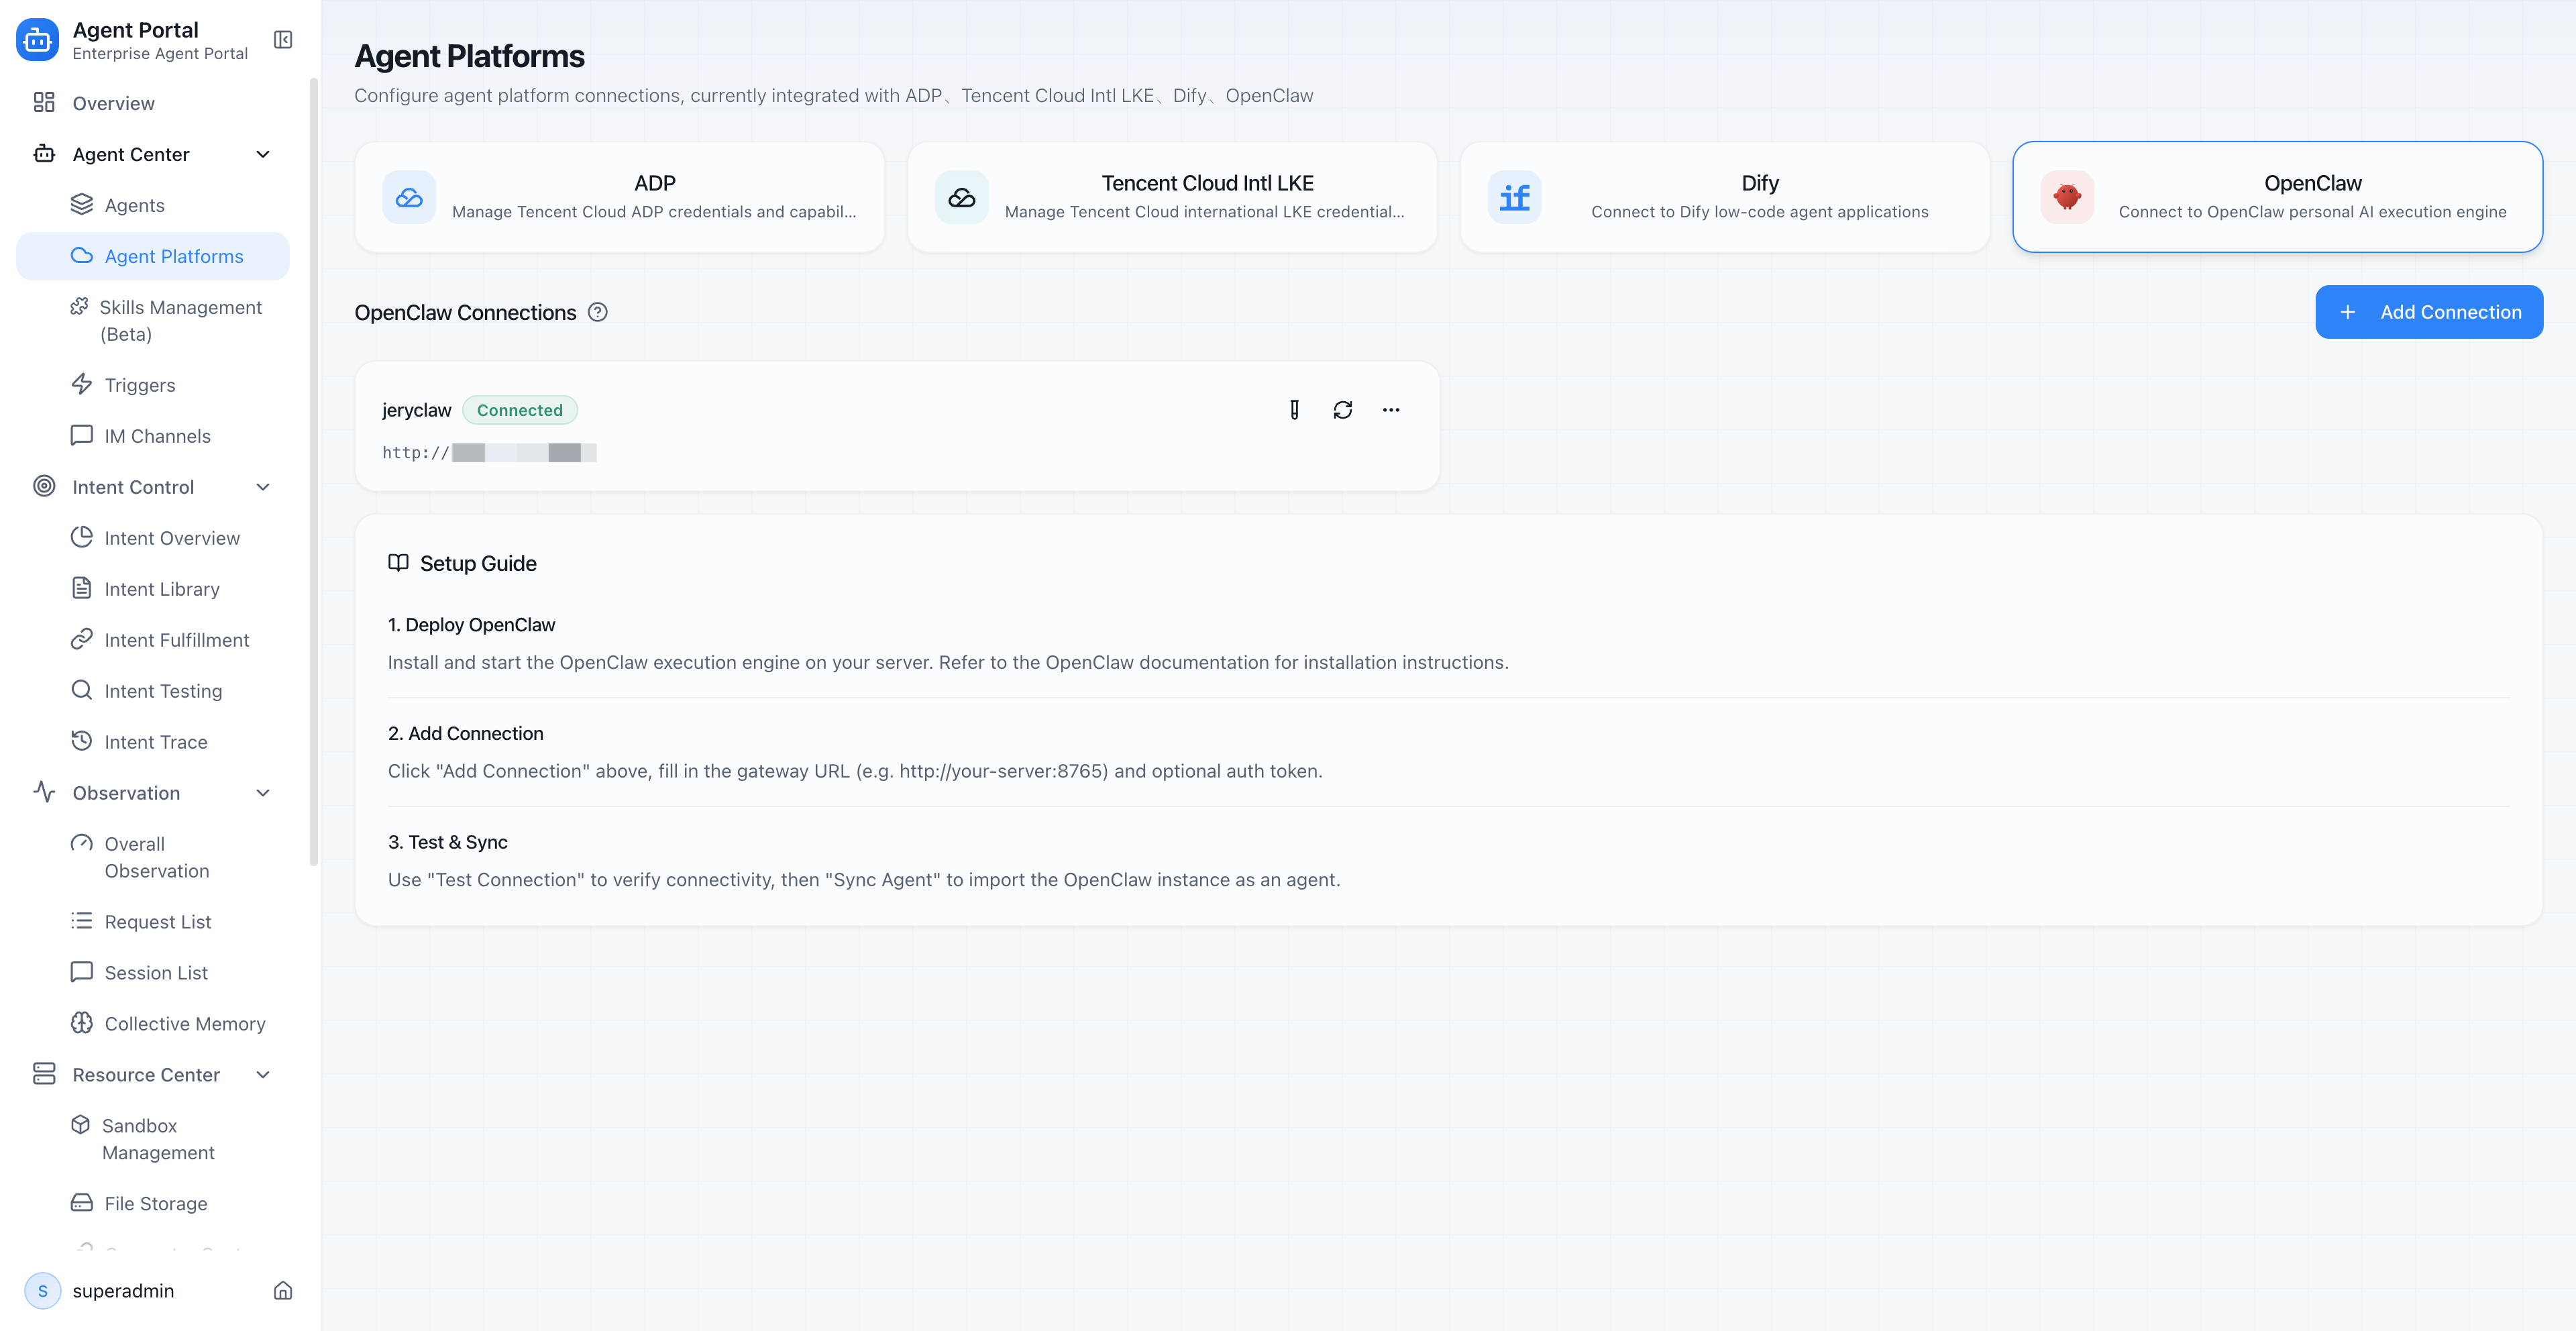Collapse the Observation section chevron
This screenshot has width=2576, height=1331.
[x=263, y=793]
